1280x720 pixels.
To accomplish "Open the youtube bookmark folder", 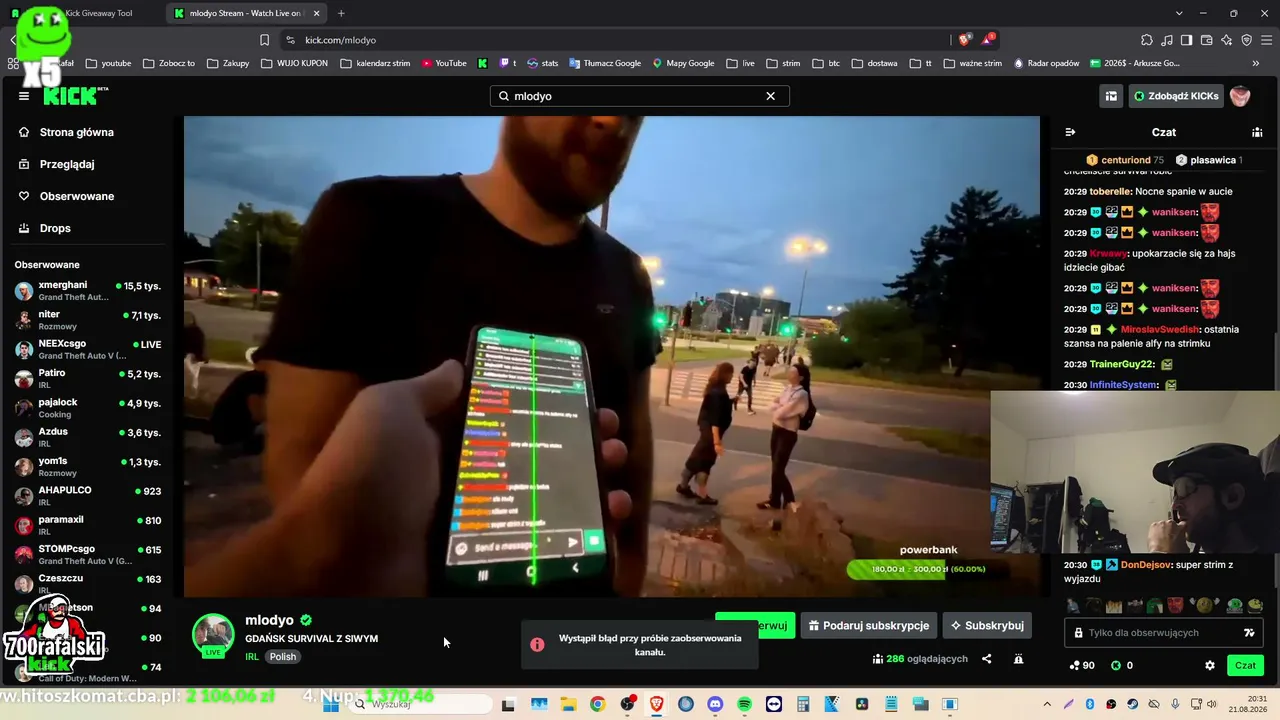I will [109, 63].
